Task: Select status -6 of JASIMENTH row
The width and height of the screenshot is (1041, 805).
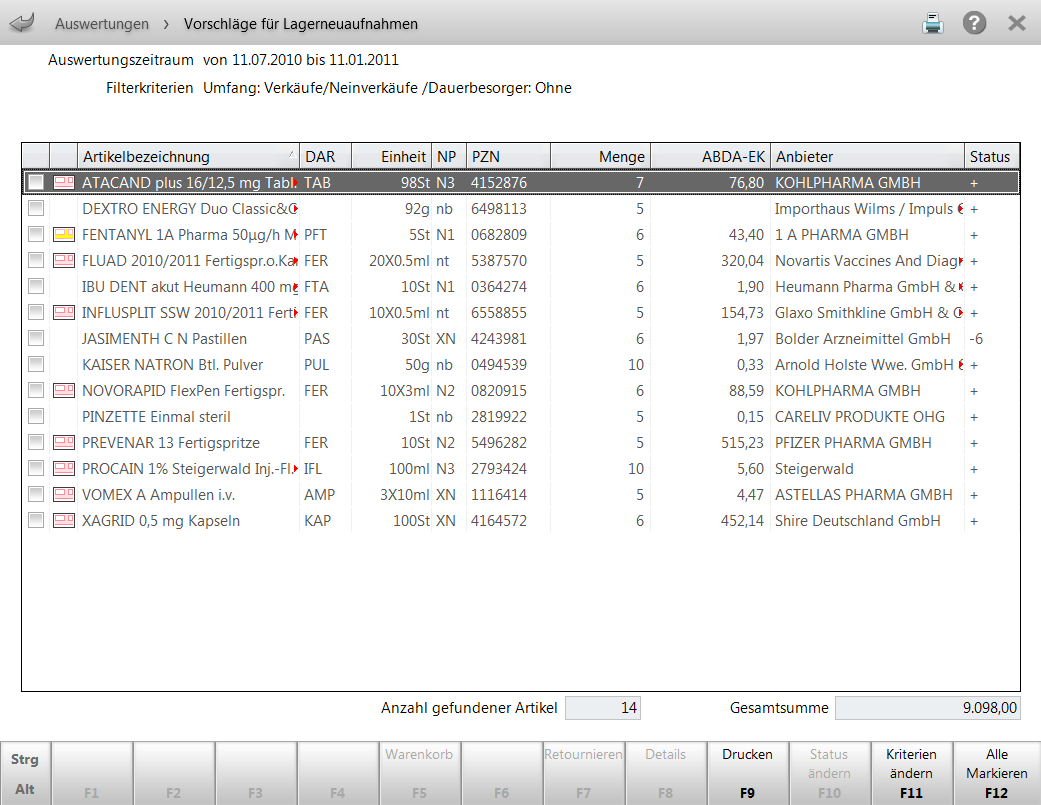Action: point(976,338)
